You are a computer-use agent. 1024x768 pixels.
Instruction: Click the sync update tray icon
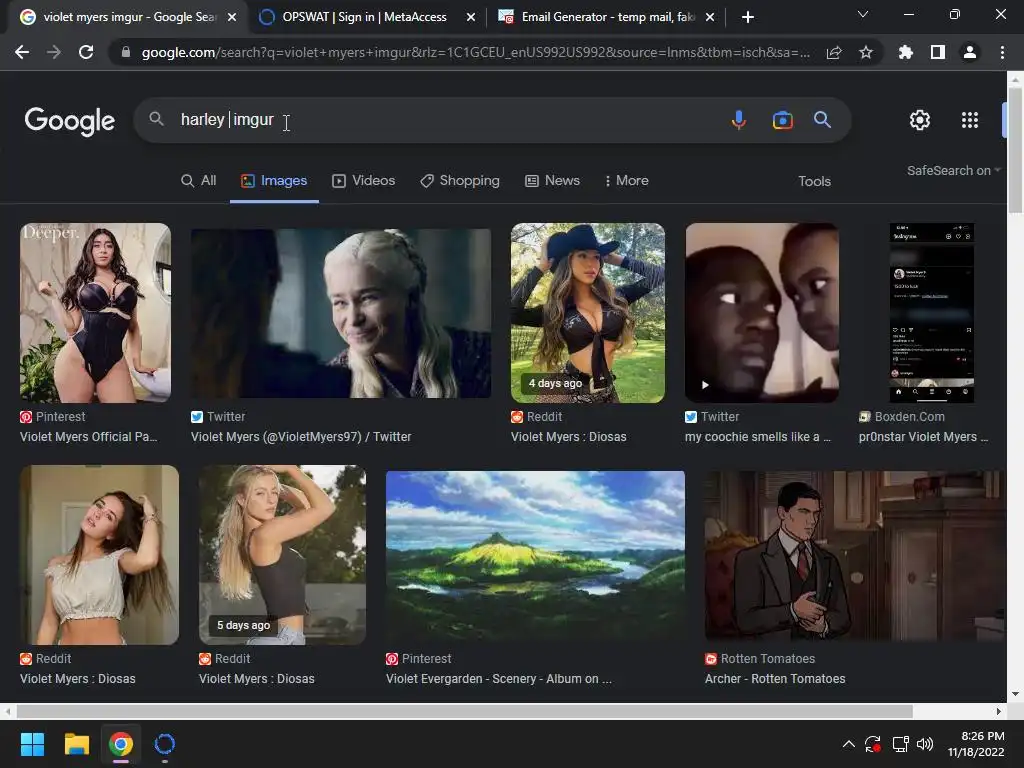(873, 744)
